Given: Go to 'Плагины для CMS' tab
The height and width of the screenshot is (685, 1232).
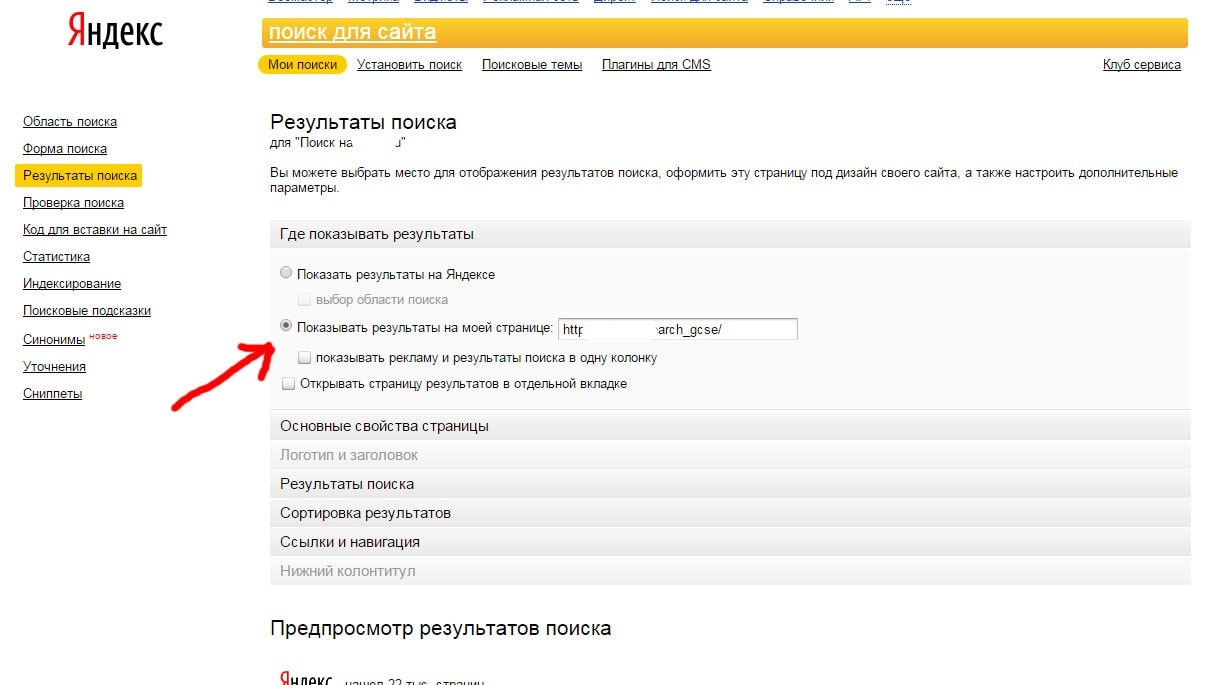Looking at the screenshot, I should click(656, 65).
